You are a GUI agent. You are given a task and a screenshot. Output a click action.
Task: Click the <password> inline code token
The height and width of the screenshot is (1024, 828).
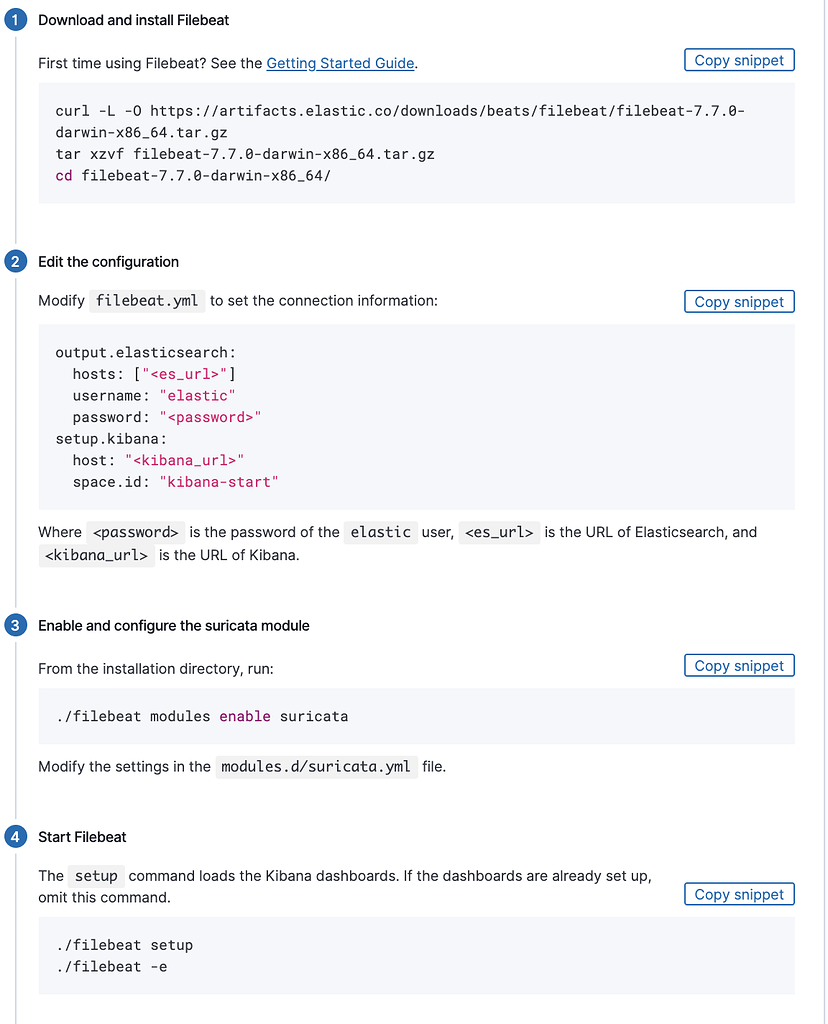click(135, 532)
